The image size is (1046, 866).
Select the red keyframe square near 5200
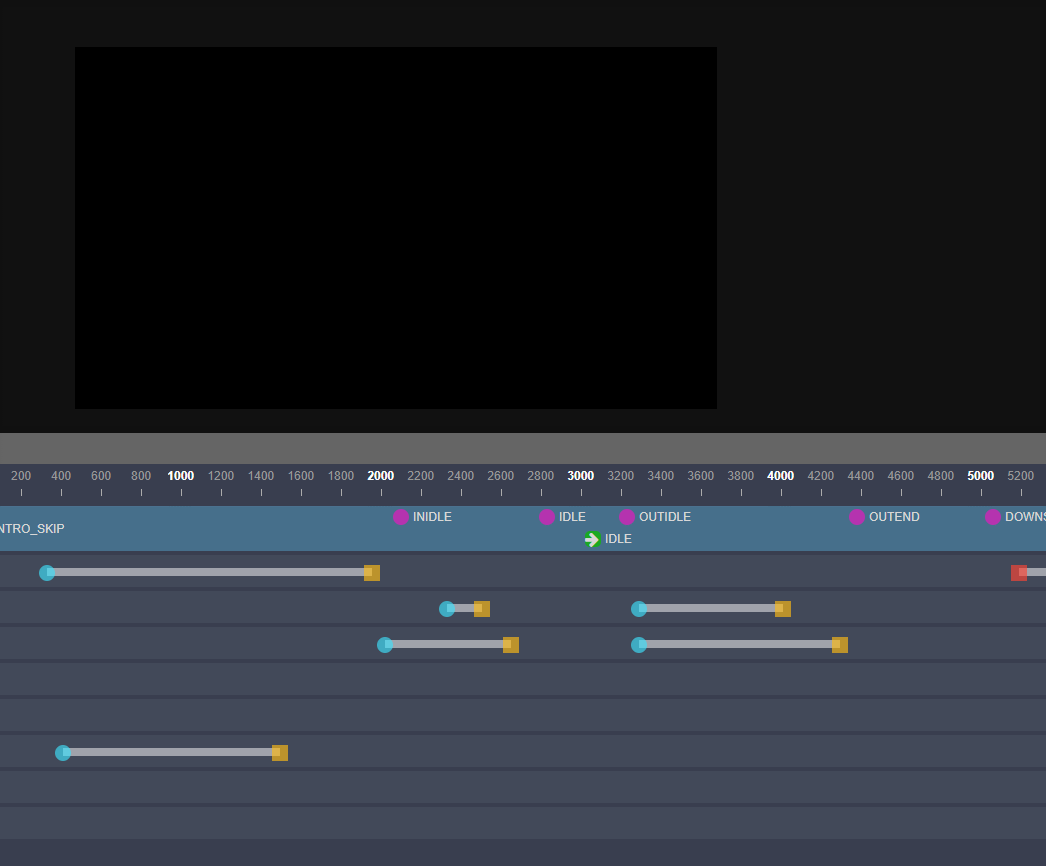pos(1019,572)
